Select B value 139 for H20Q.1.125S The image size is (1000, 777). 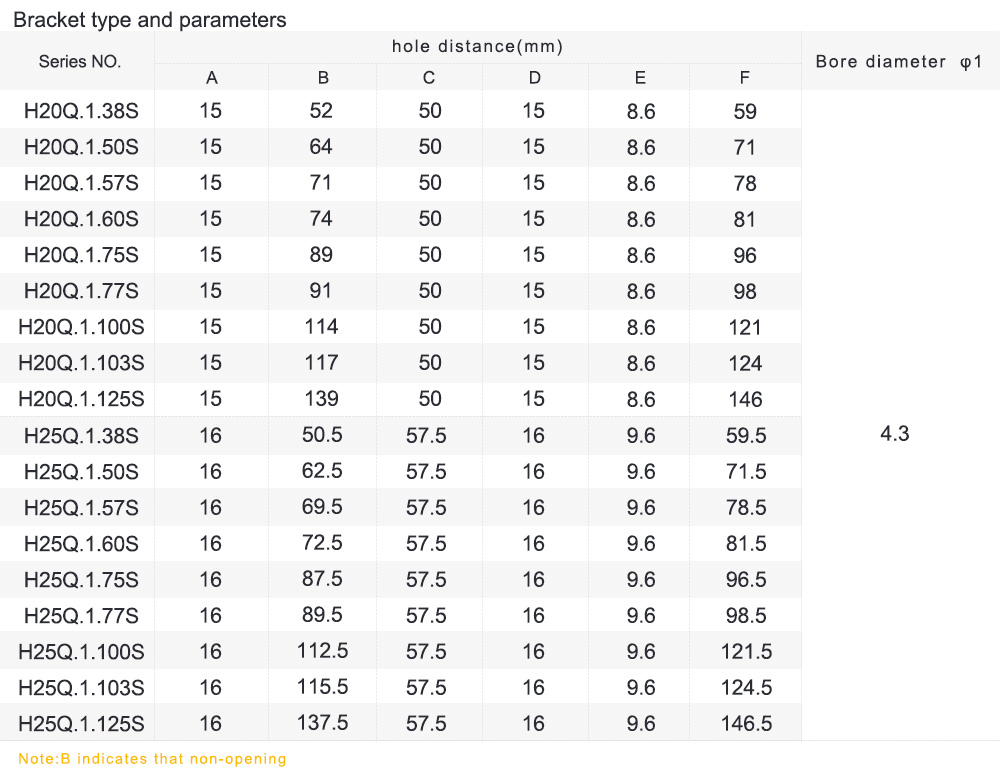[x=321, y=398]
